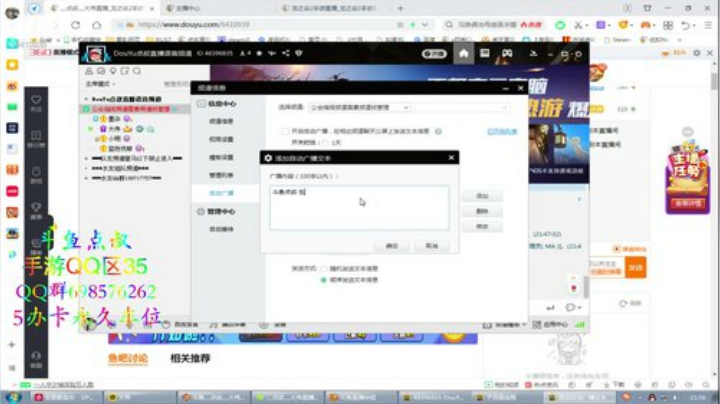Confirm the add broadcast text dialog
Image resolution: width=720 pixels, height=404 pixels.
[392, 246]
